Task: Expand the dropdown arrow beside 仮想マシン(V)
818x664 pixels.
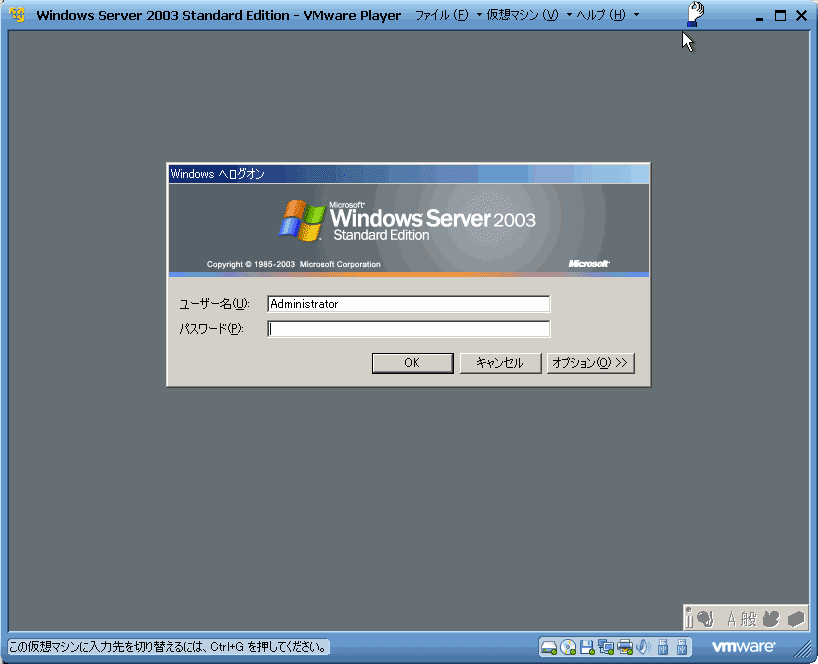Action: (569, 15)
